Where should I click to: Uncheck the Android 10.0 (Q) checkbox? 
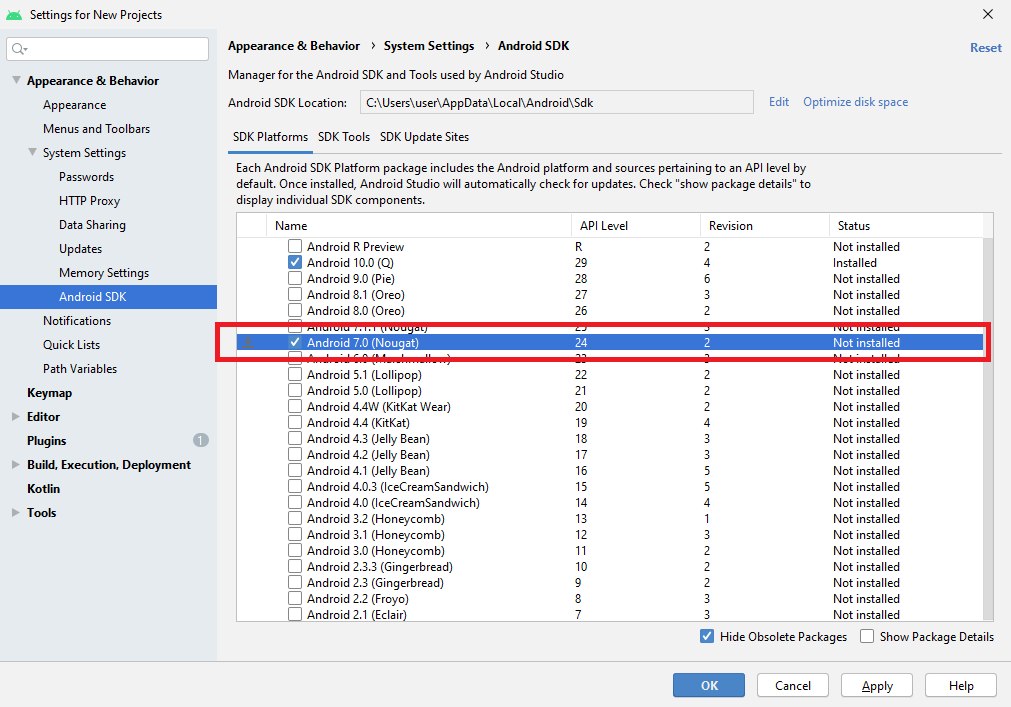295,262
